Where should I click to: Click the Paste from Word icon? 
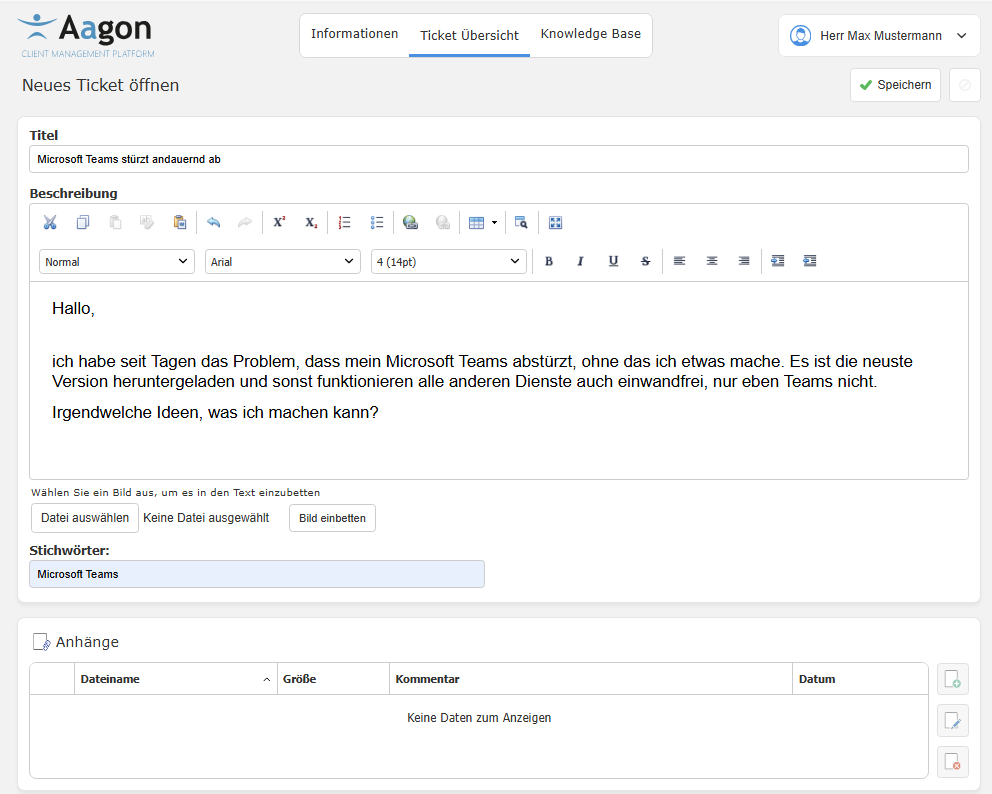pos(179,222)
